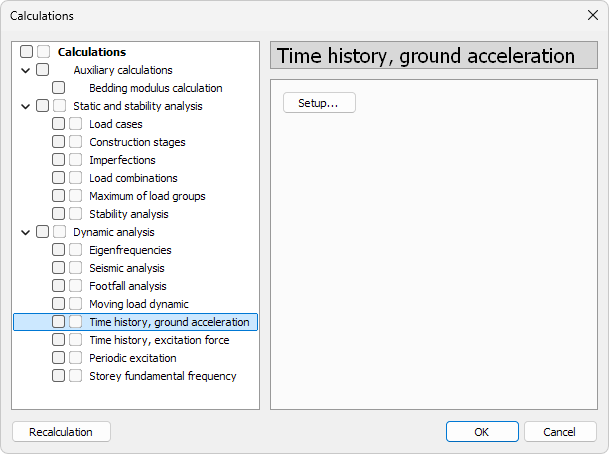This screenshot has height=454, width=609.
Task: Enable the Bedding modulus calculation checkbox
Action: click(x=59, y=87)
